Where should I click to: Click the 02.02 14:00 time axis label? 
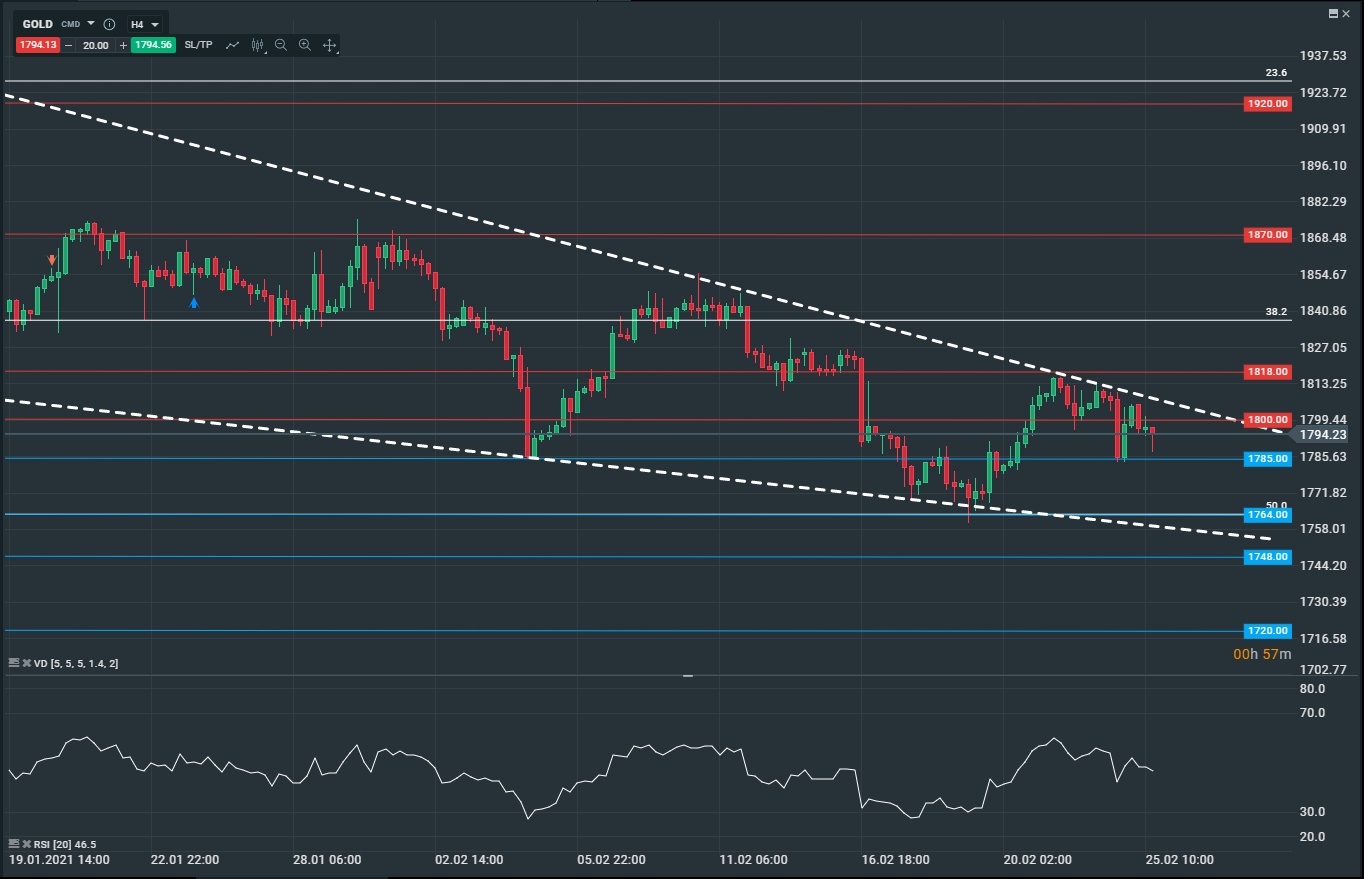[469, 860]
